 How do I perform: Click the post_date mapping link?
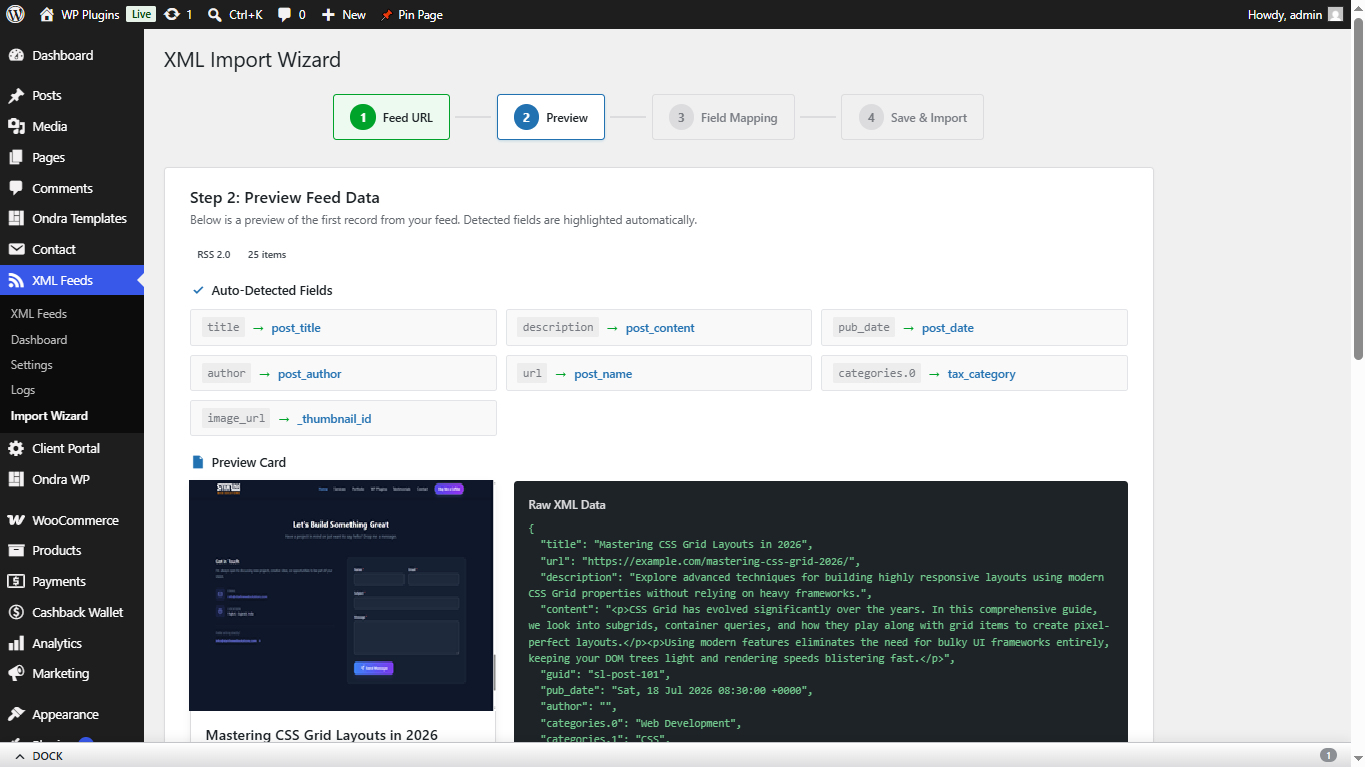point(948,328)
